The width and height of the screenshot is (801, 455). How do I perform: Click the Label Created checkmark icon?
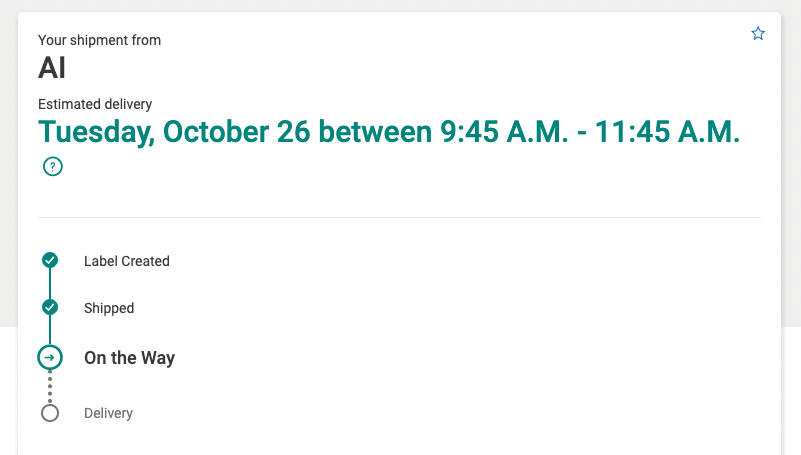(50, 261)
